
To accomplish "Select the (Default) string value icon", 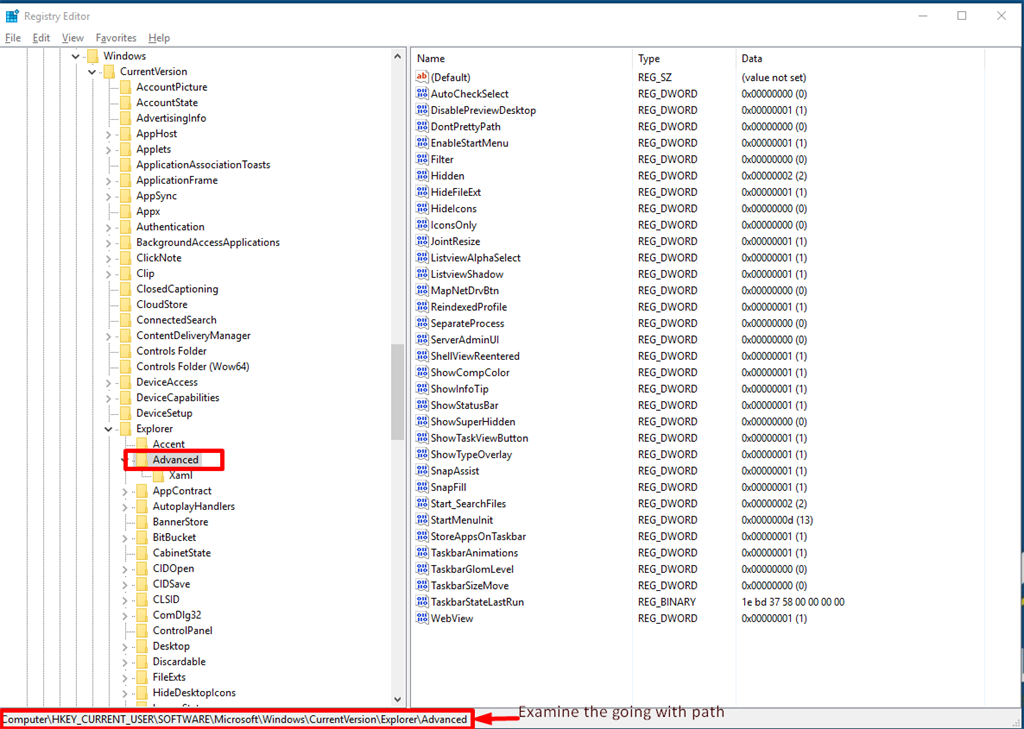I will point(422,77).
